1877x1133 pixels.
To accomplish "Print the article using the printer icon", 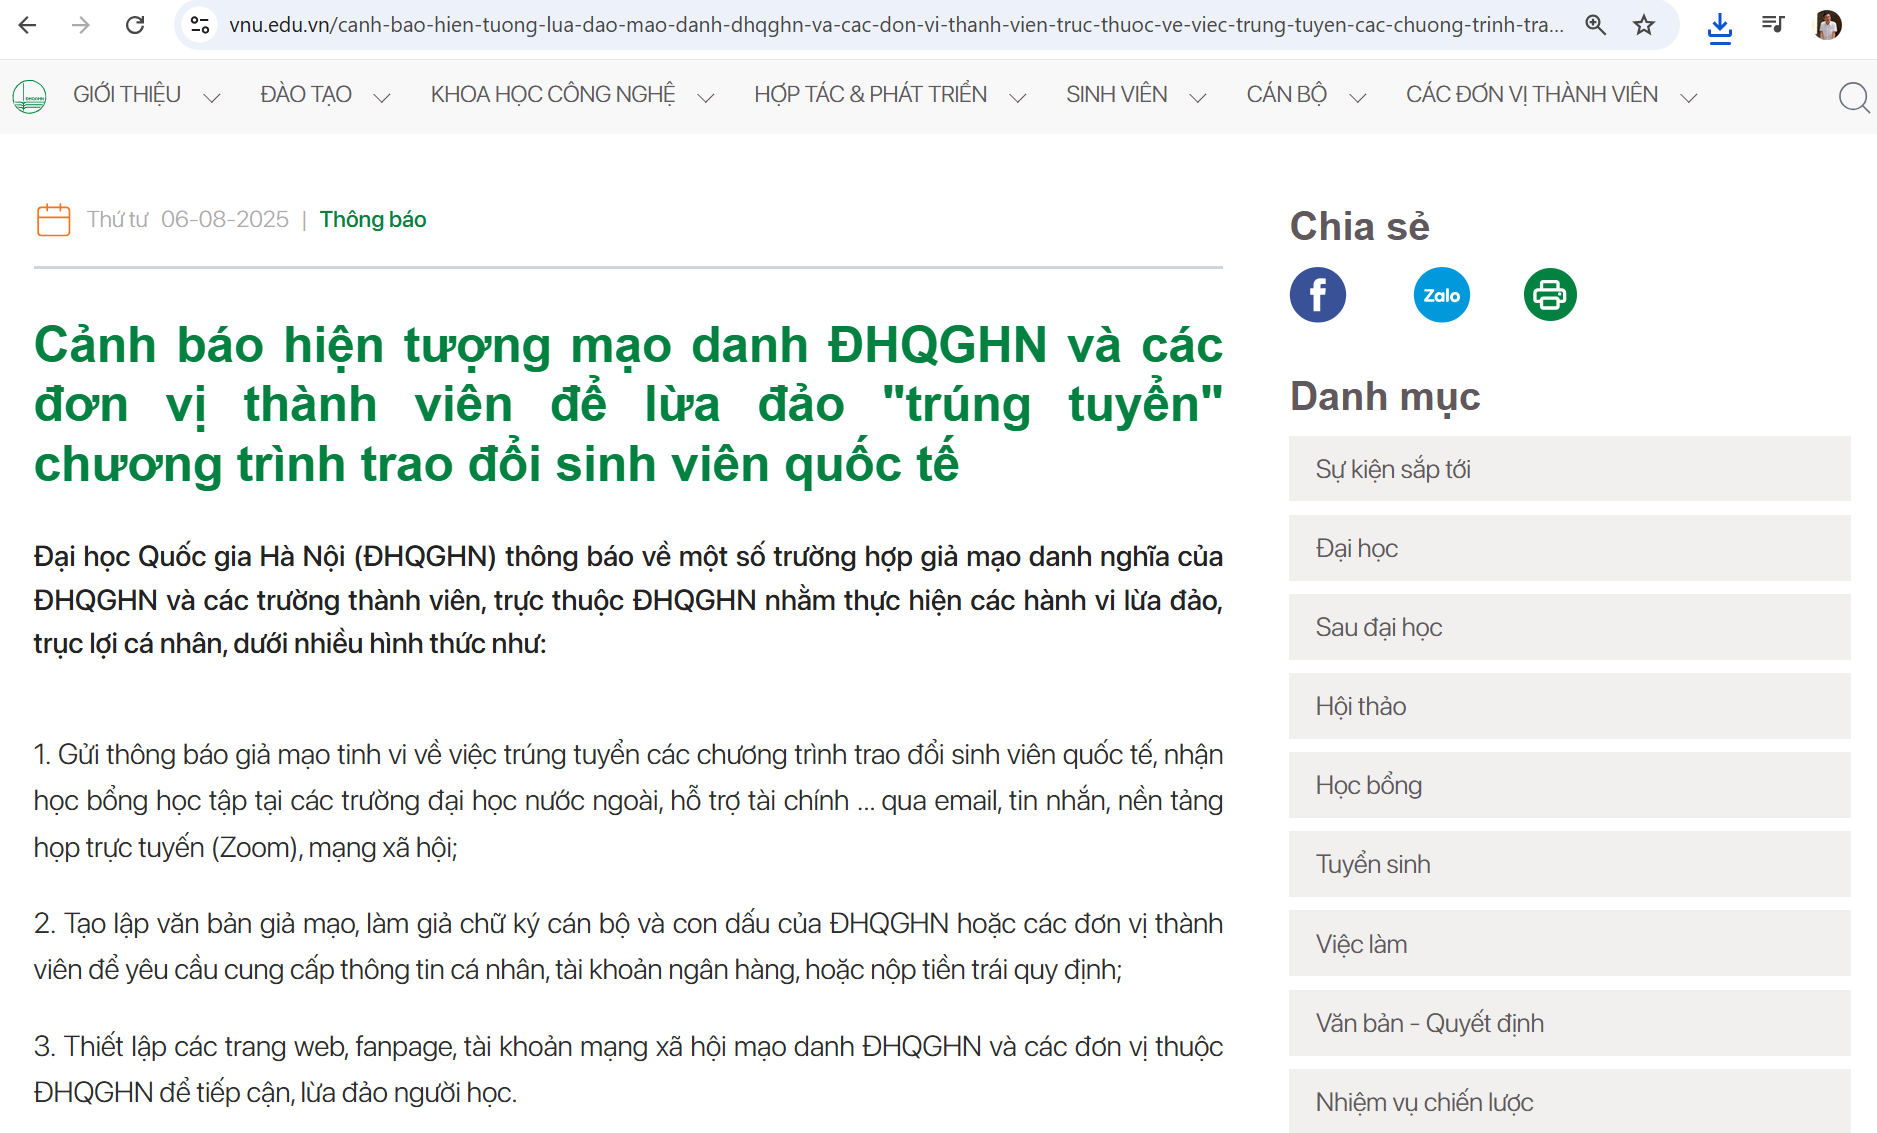I will (1549, 294).
